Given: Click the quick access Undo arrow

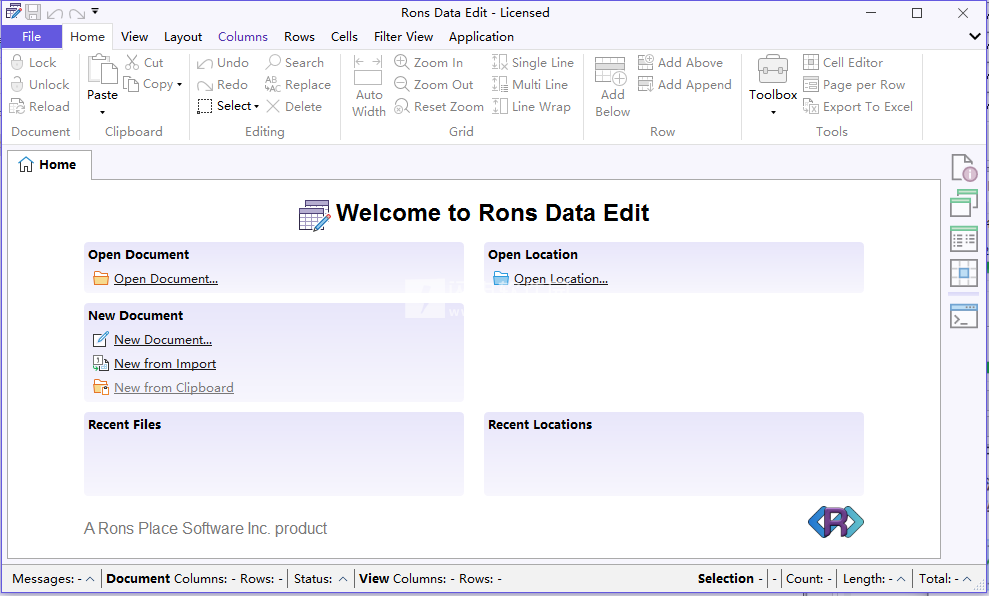Looking at the screenshot, I should click(54, 13).
